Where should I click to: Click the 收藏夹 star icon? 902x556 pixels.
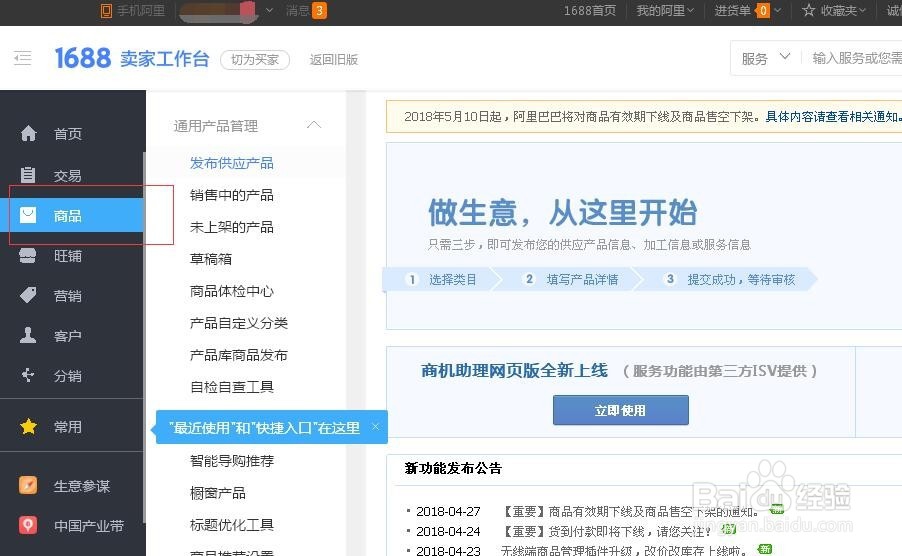808,10
